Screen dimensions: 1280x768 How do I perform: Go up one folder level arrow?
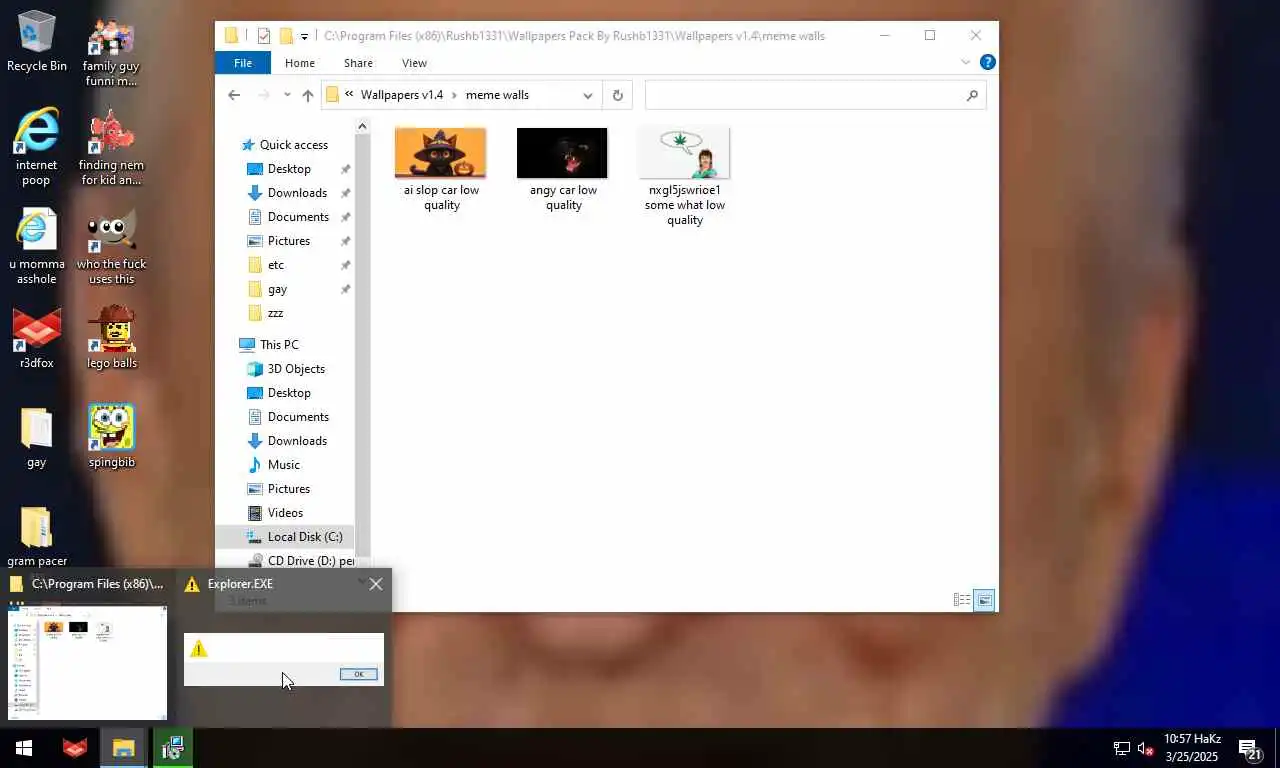308,95
